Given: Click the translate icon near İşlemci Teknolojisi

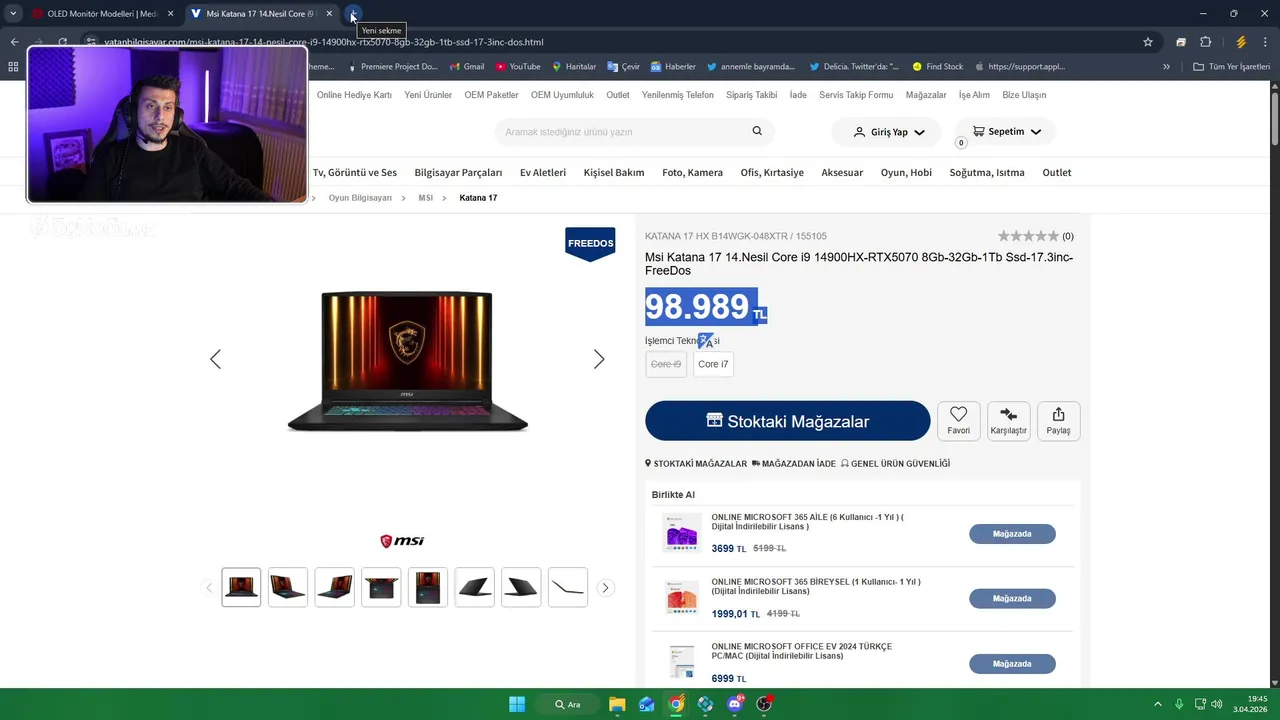Looking at the screenshot, I should [x=705, y=341].
